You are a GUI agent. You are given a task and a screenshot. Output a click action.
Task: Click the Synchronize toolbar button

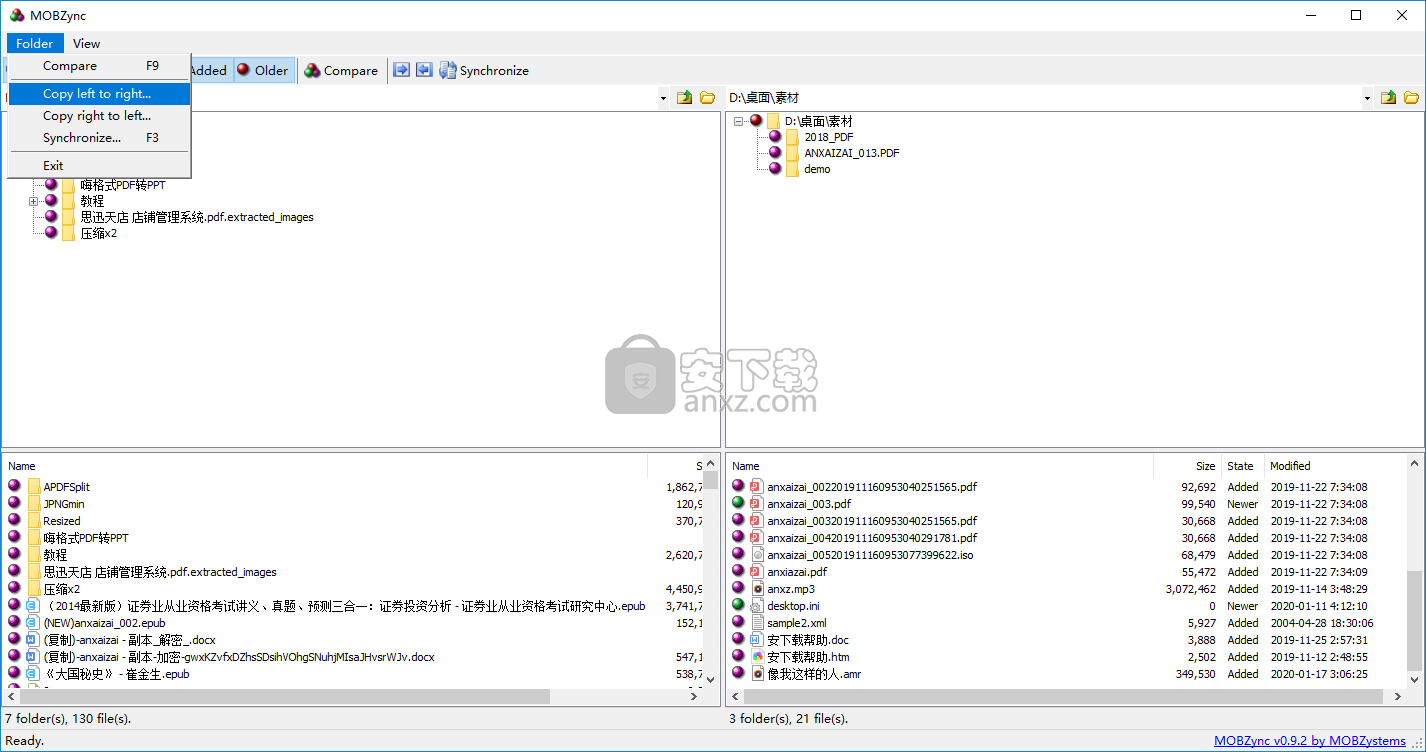(484, 71)
